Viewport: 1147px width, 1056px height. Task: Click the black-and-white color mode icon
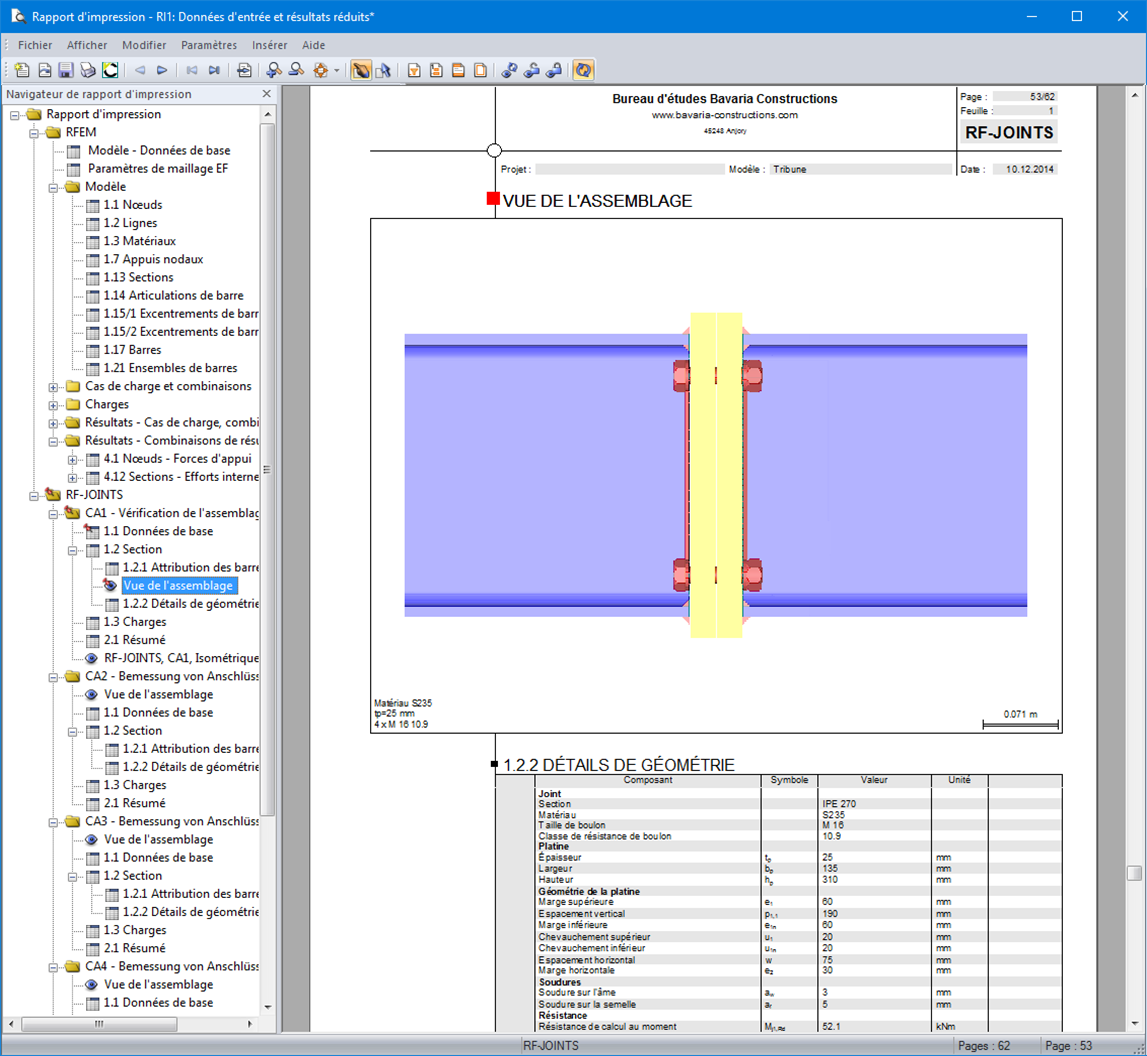pos(110,70)
